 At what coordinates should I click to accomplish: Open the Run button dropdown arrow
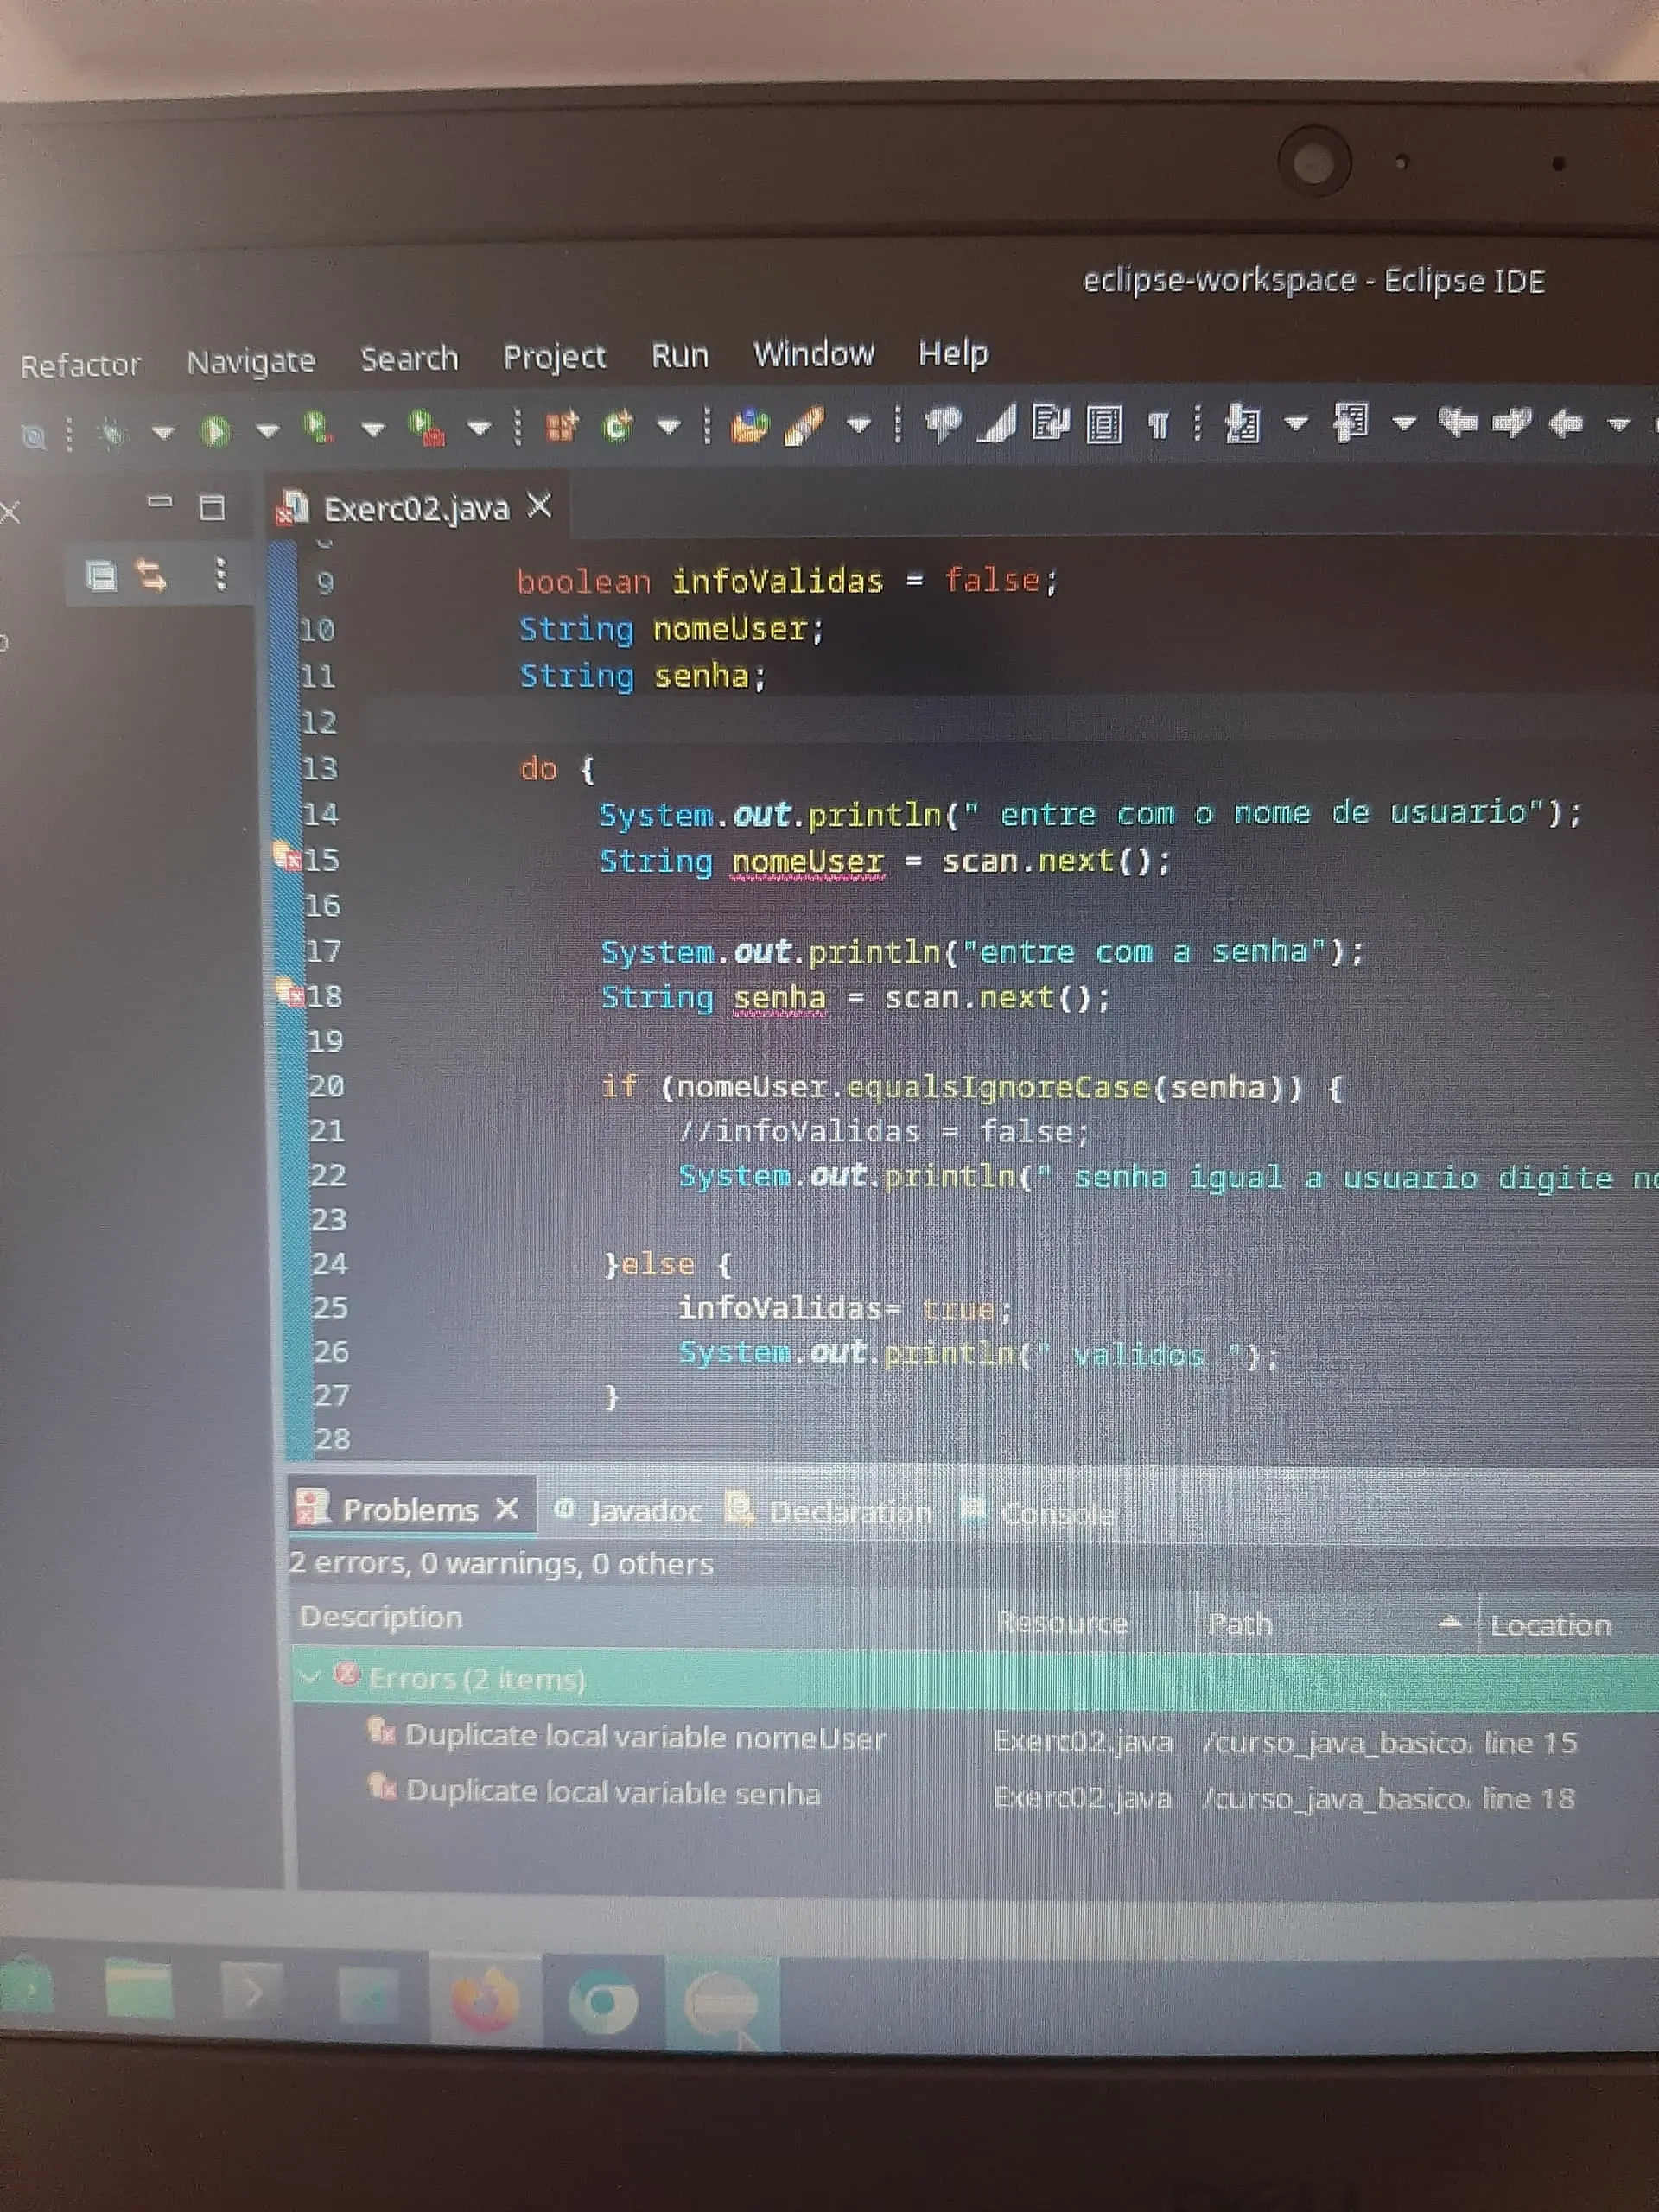click(267, 431)
